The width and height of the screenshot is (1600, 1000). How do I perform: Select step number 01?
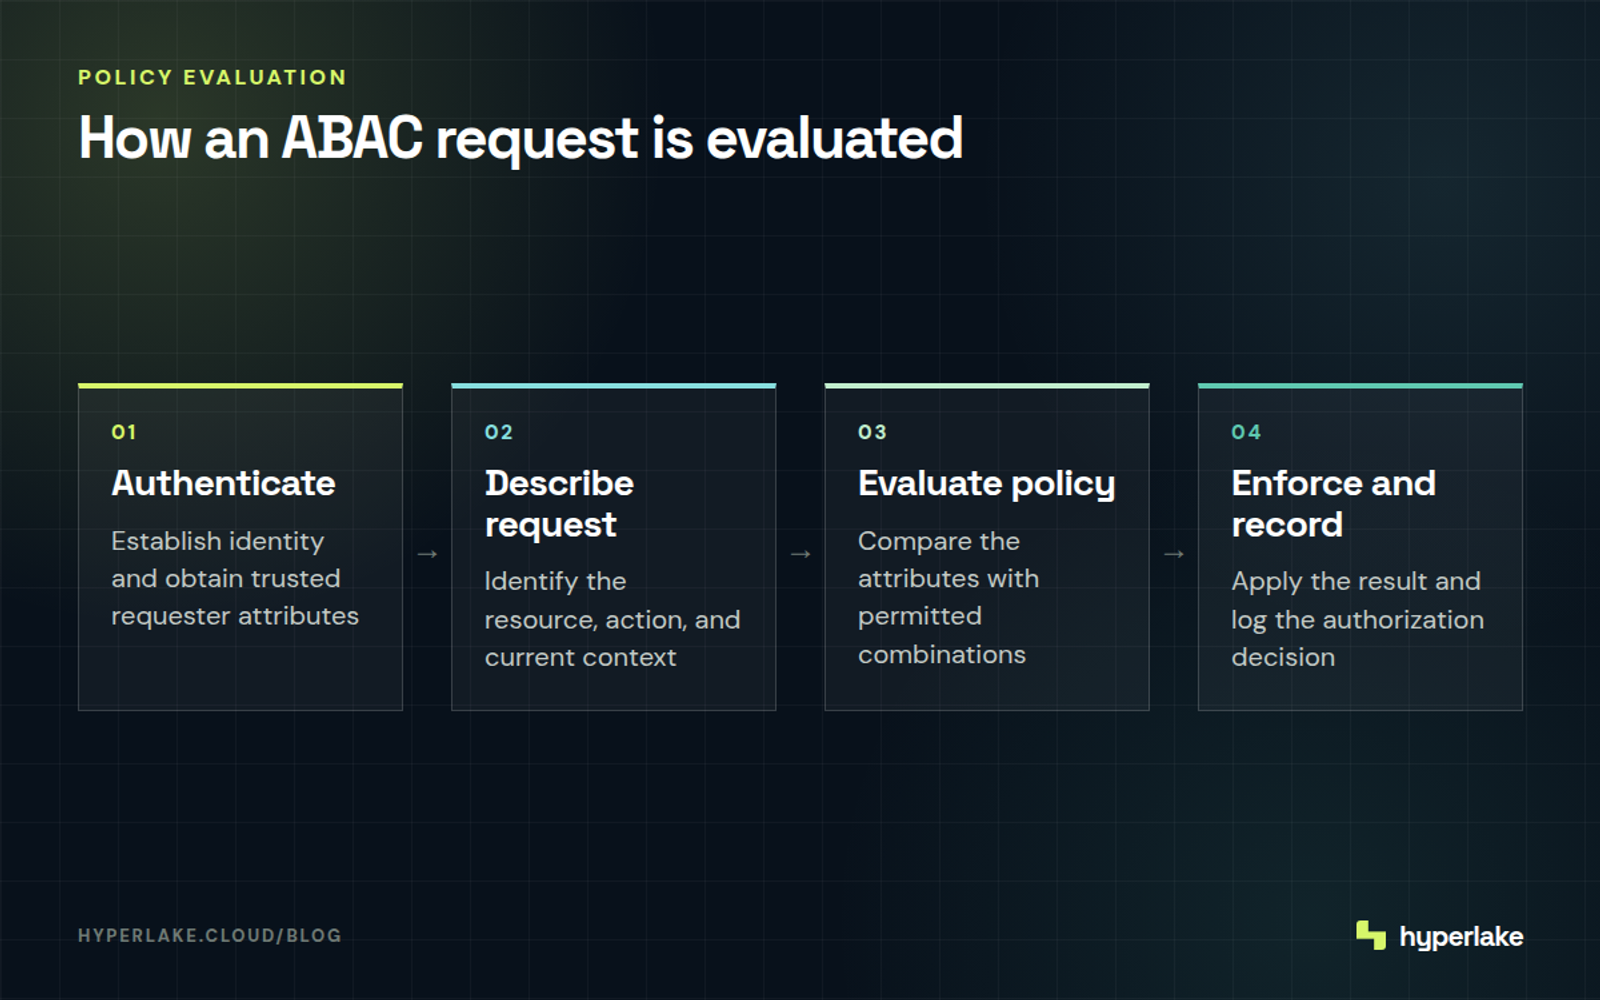(x=124, y=432)
